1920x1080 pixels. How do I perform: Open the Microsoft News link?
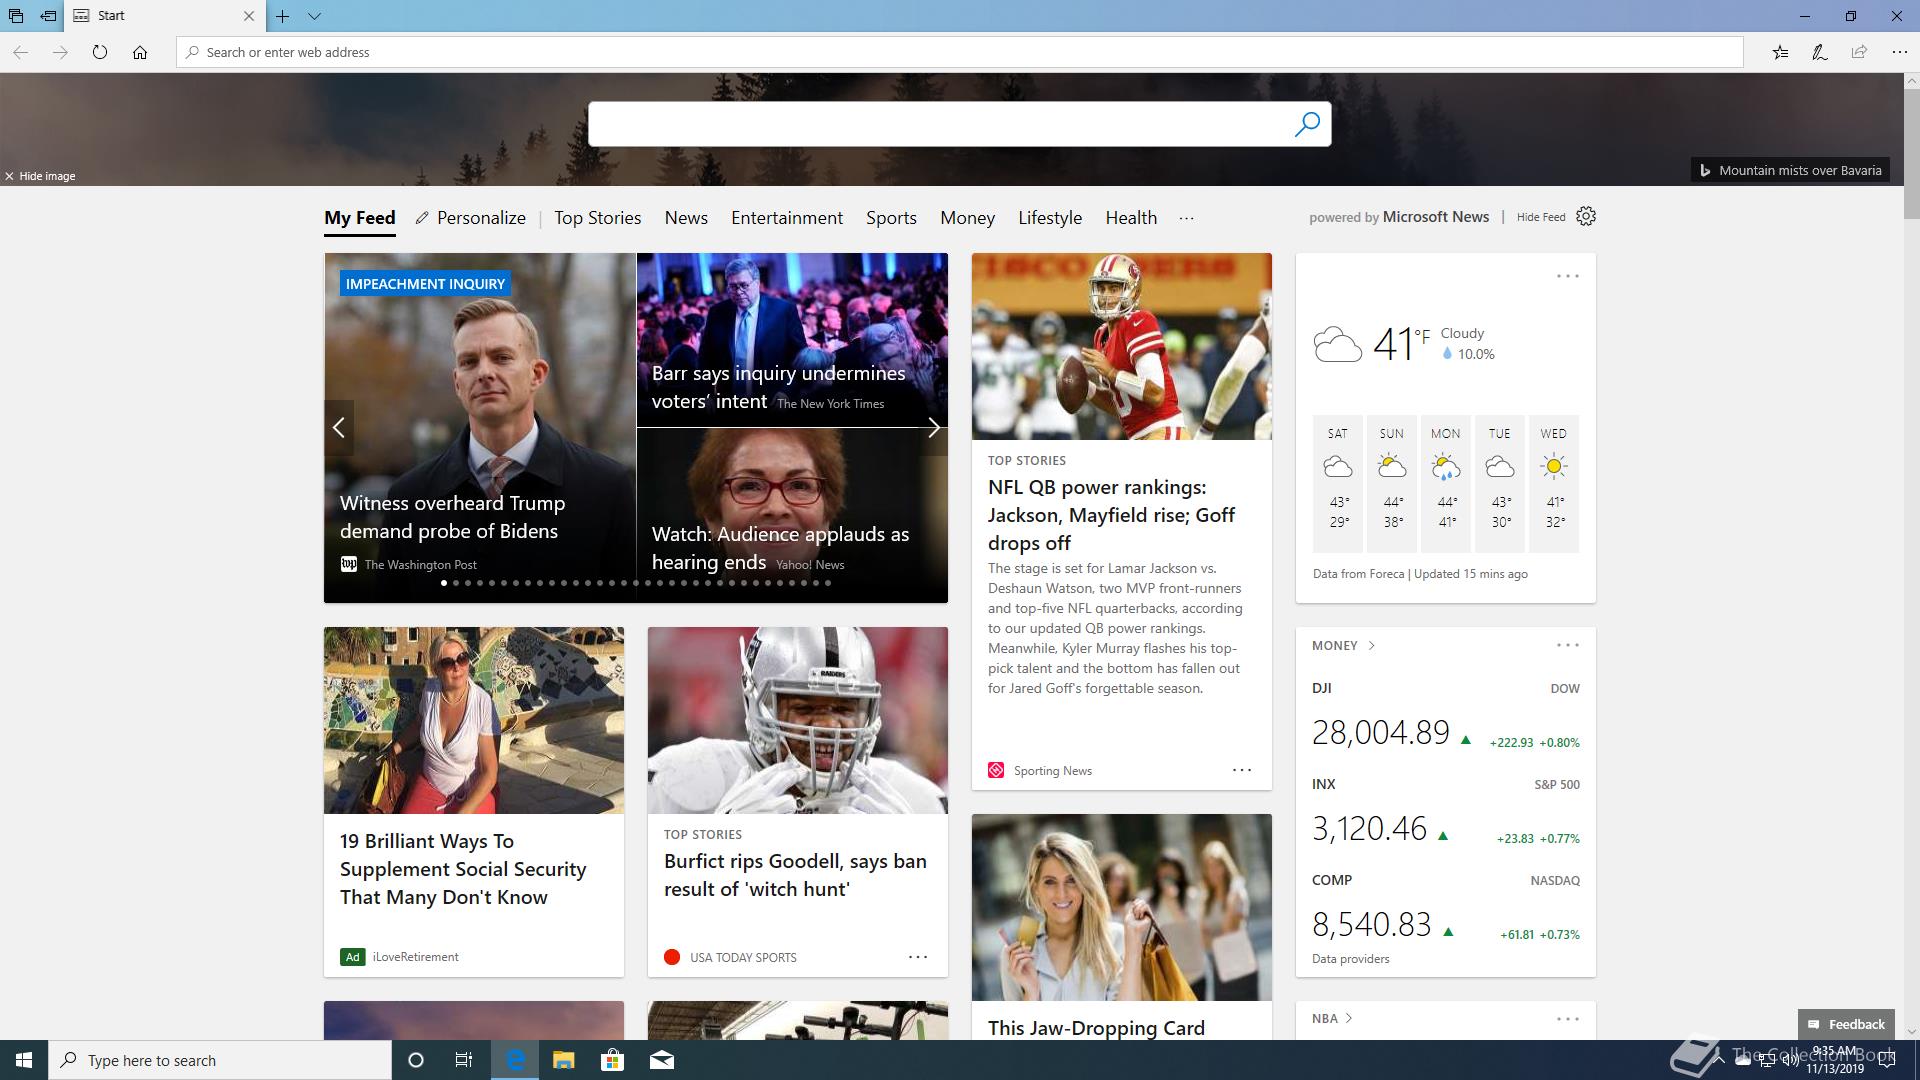(1435, 217)
